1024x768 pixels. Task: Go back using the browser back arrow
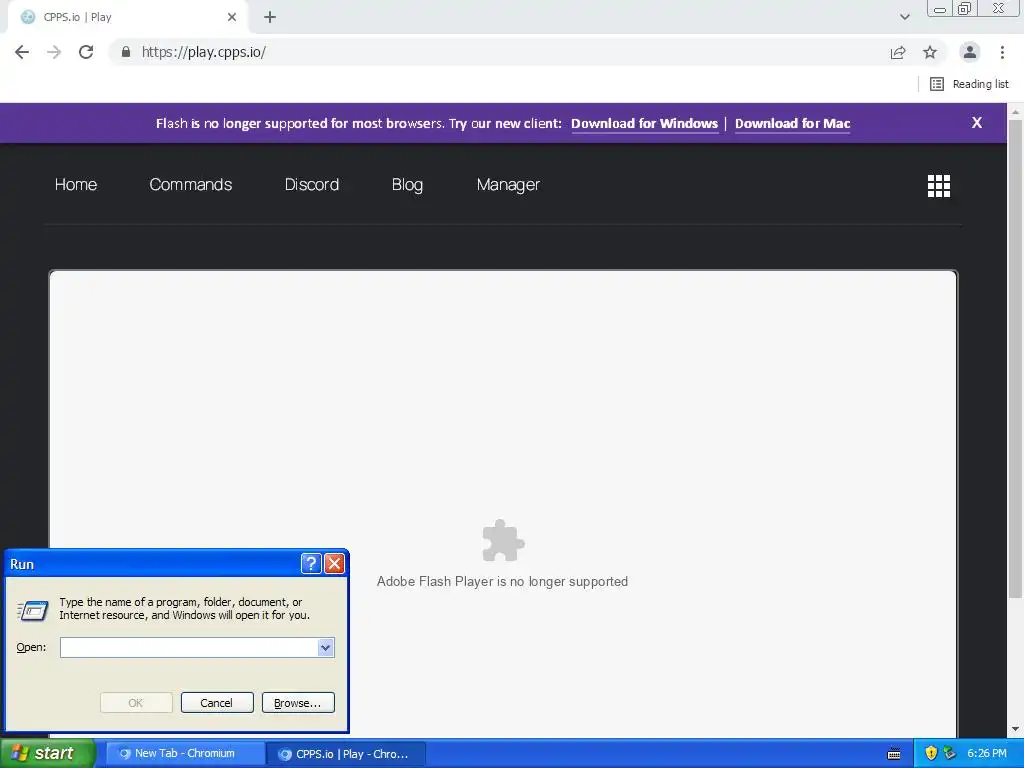coord(22,52)
